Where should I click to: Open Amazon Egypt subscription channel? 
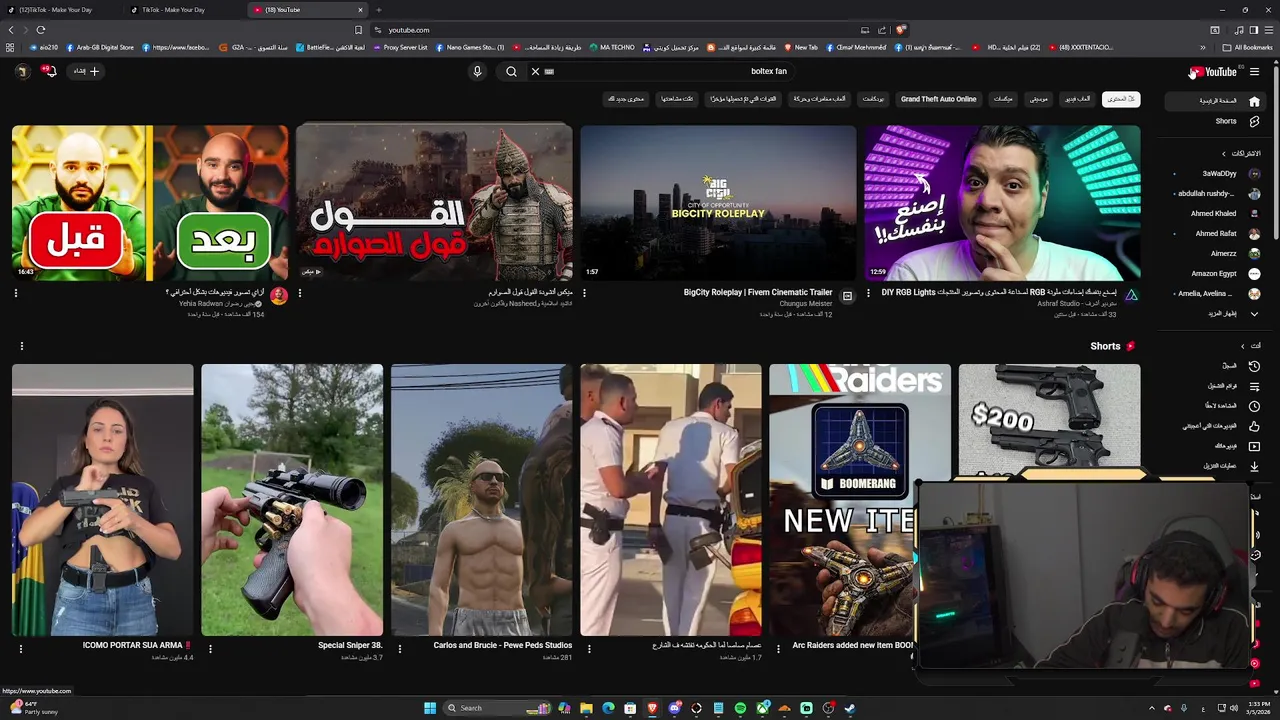pyautogui.click(x=1217, y=274)
